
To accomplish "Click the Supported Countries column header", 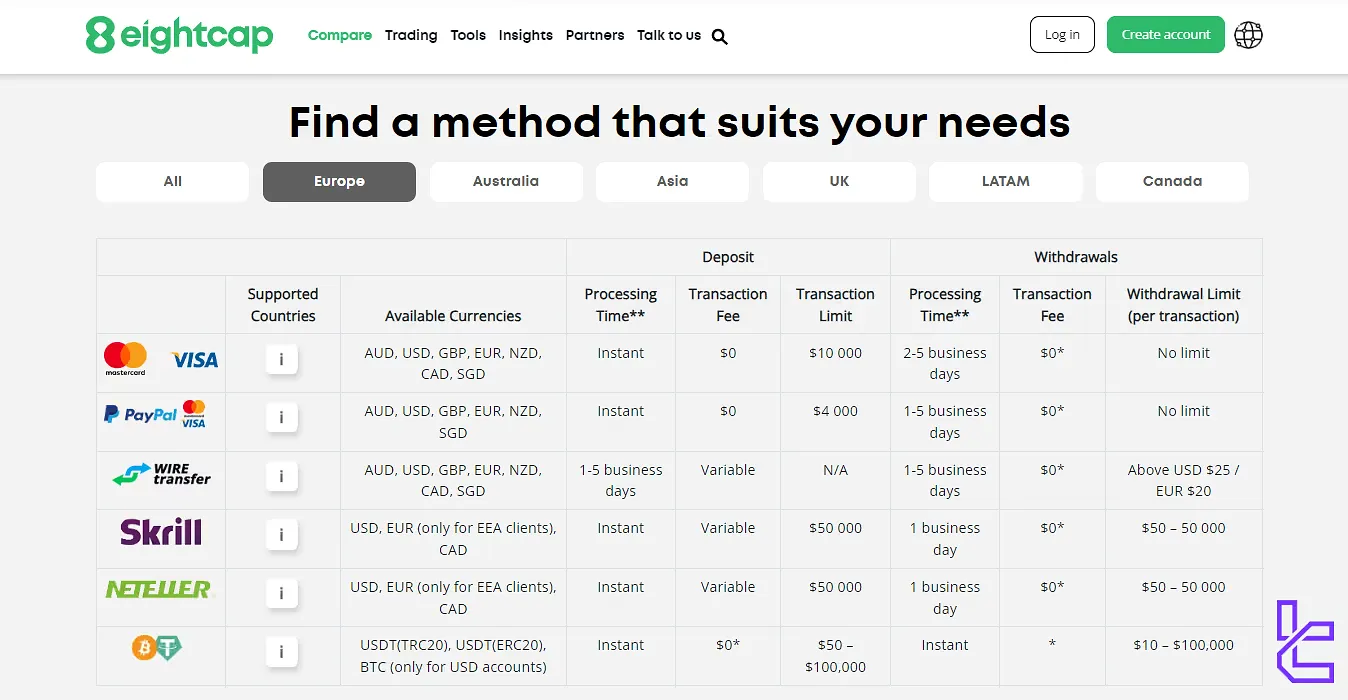I will click(x=283, y=305).
